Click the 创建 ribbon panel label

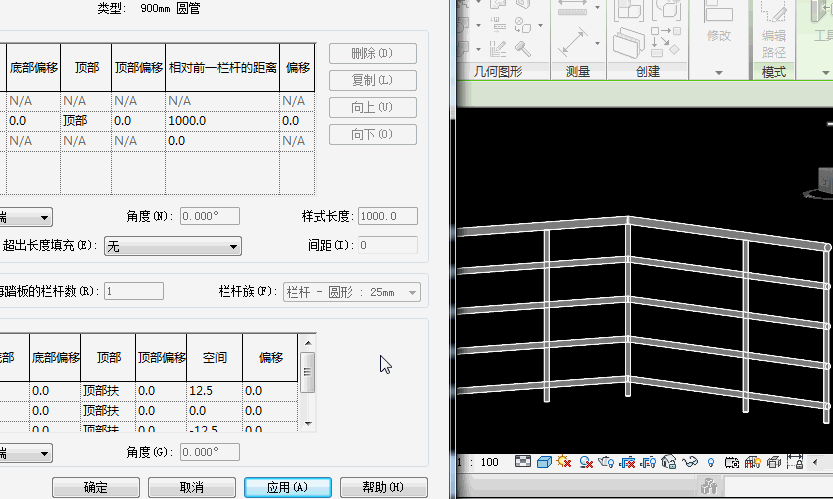pos(647,72)
